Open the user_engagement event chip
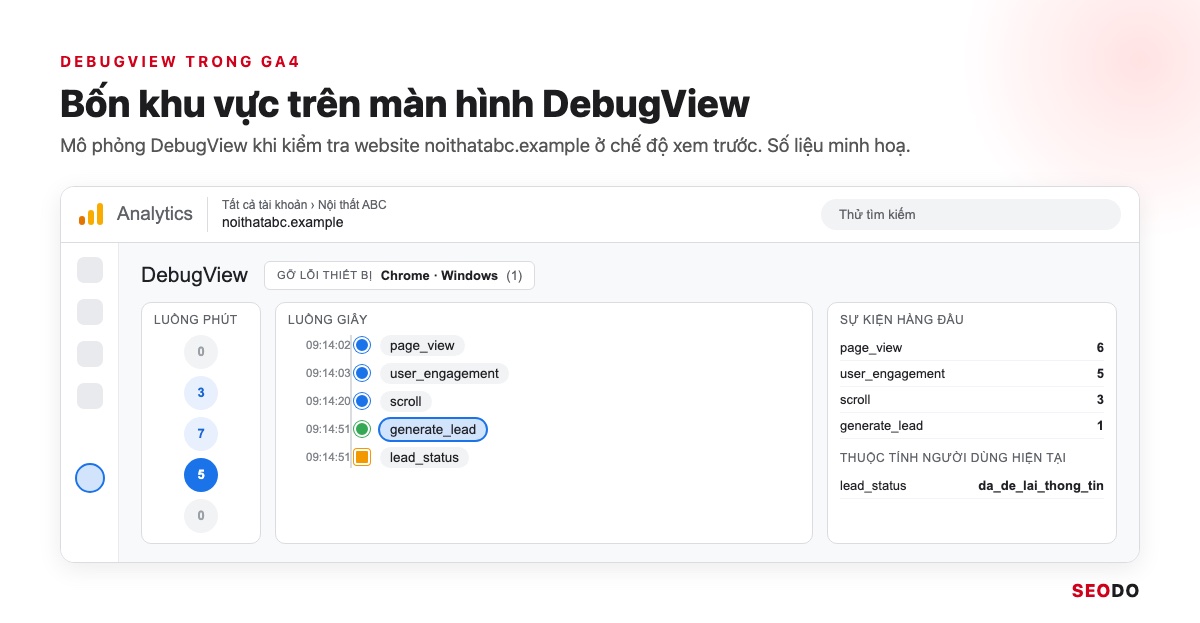1200x623 pixels. tap(444, 373)
